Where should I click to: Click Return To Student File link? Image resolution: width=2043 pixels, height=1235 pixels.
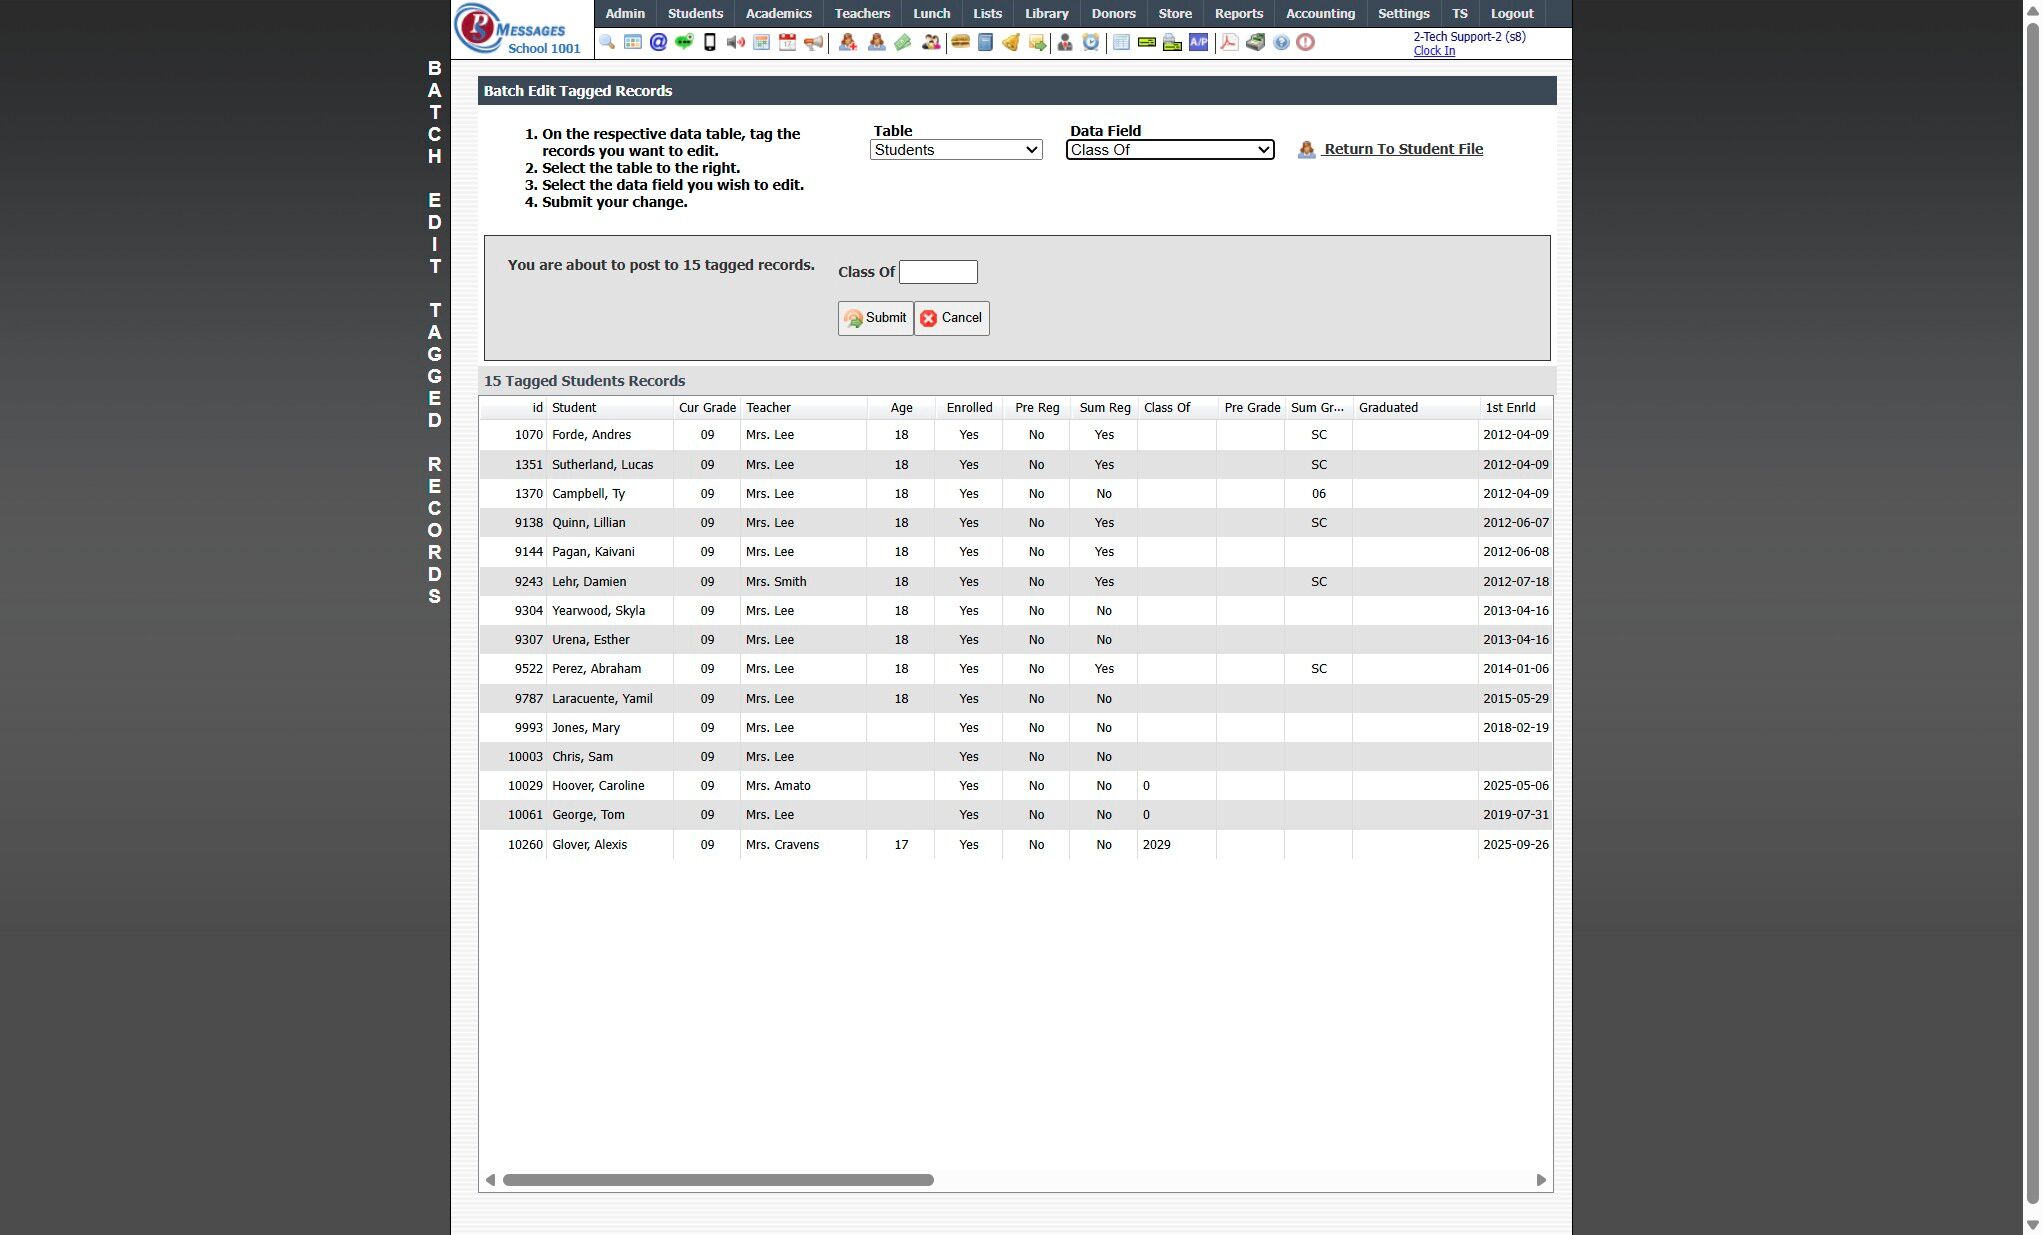tap(1402, 149)
